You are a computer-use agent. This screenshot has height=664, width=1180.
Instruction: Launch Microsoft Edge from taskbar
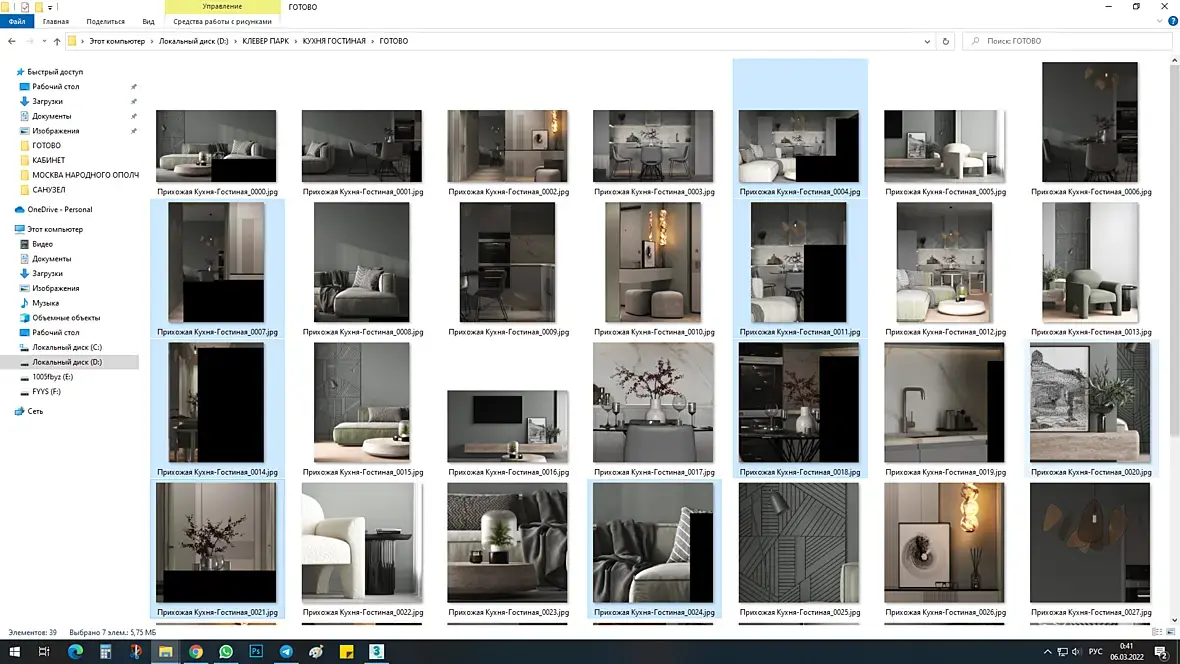point(75,652)
